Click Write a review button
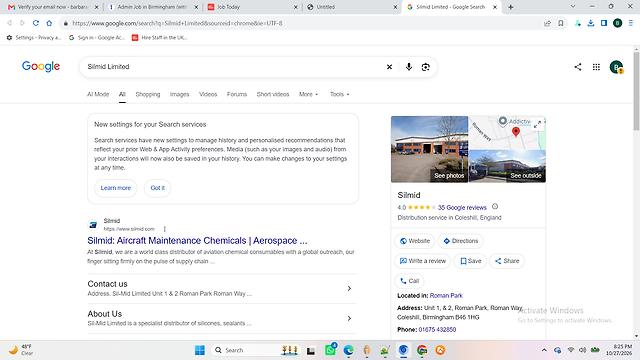The height and width of the screenshot is (360, 640). (x=422, y=261)
